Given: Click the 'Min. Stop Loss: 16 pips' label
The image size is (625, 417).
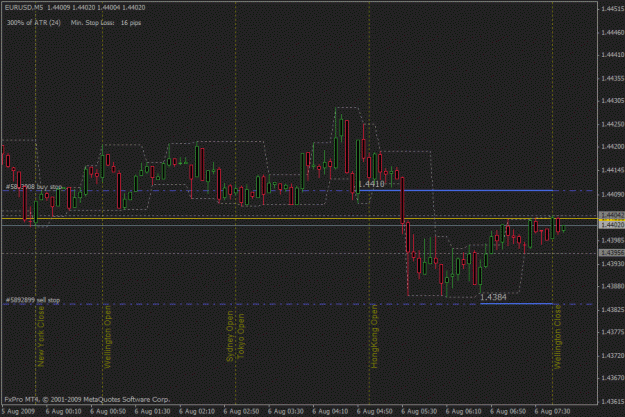Looking at the screenshot, I should 106,23.
